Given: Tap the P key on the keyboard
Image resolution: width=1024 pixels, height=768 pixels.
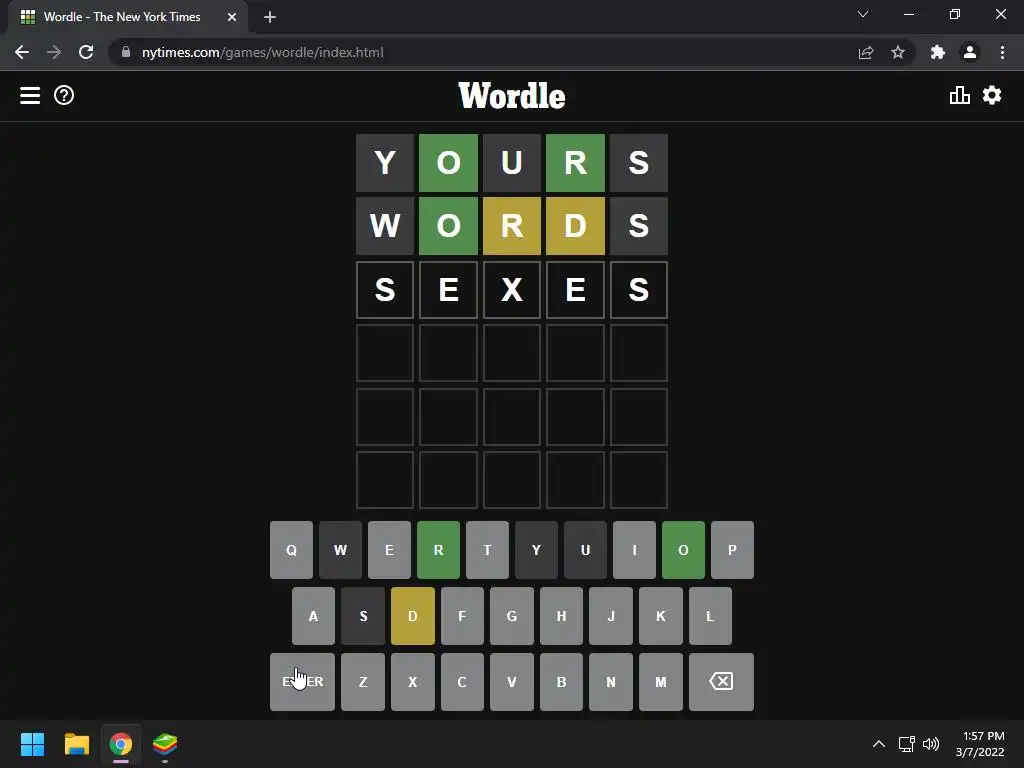Looking at the screenshot, I should [732, 550].
